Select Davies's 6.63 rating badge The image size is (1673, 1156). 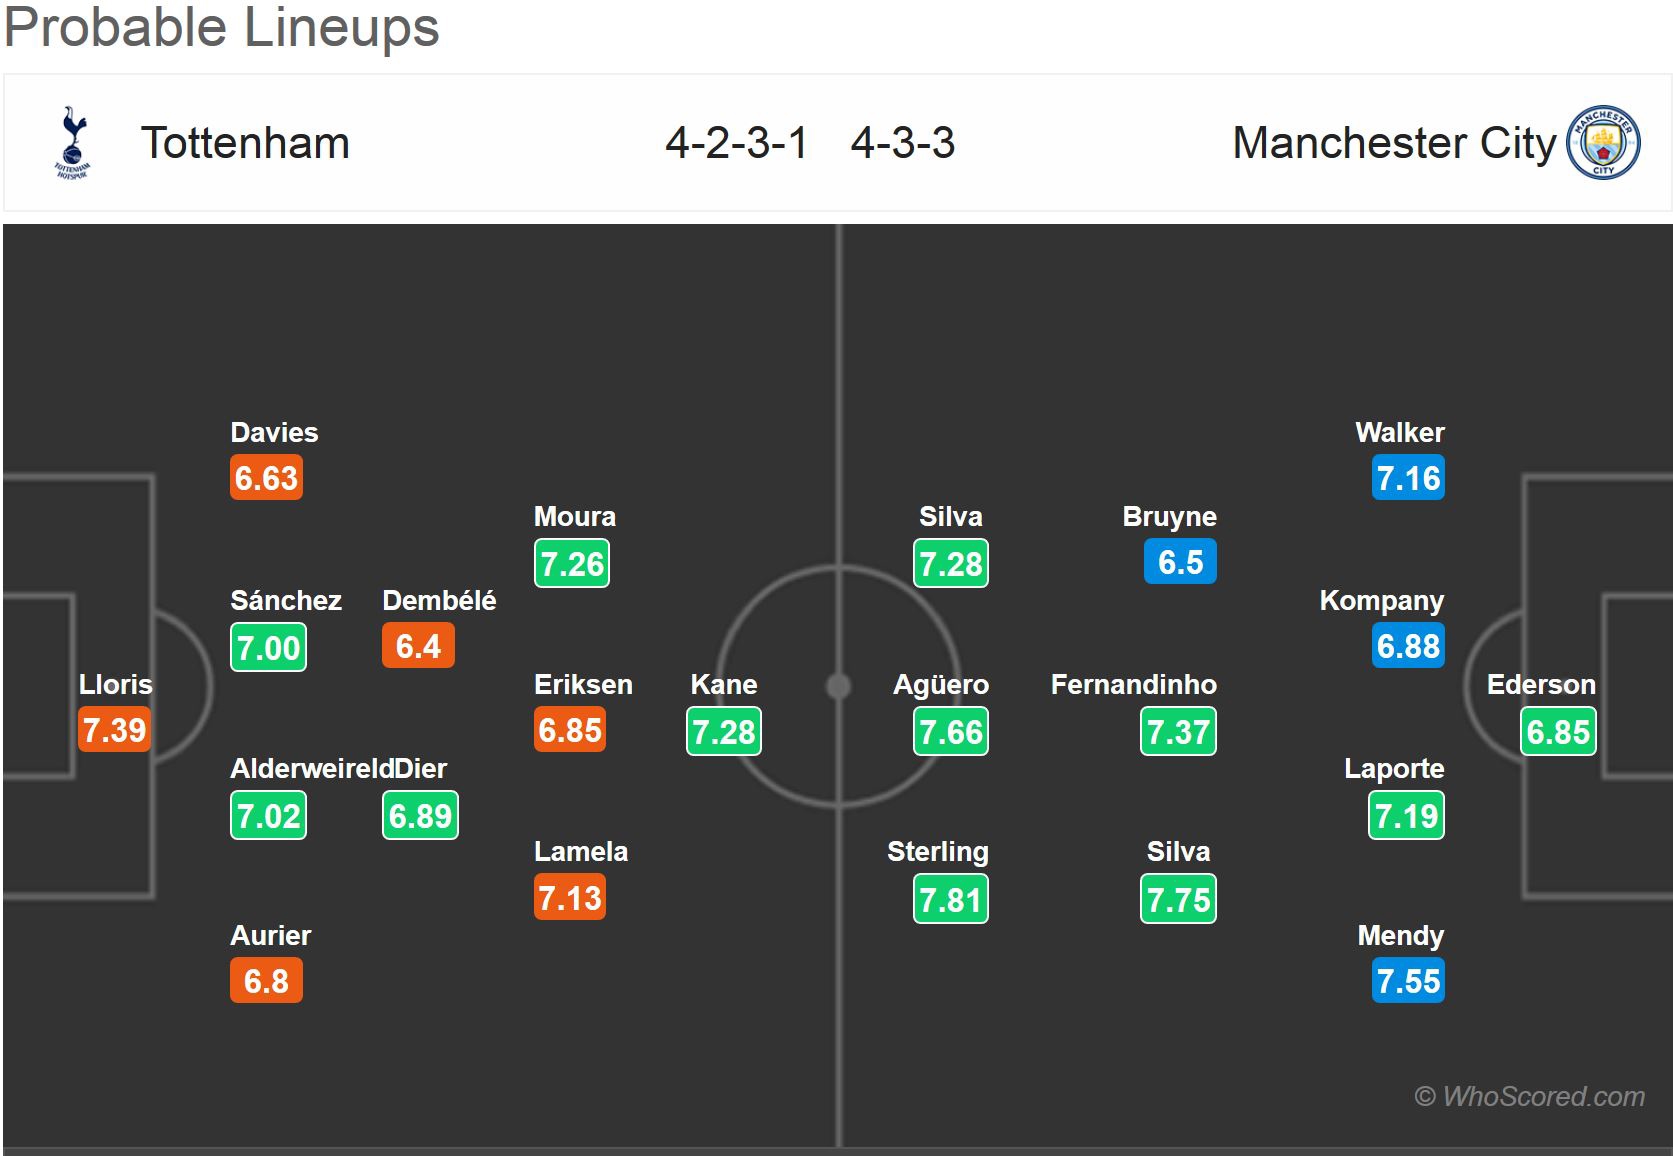pyautogui.click(x=266, y=478)
